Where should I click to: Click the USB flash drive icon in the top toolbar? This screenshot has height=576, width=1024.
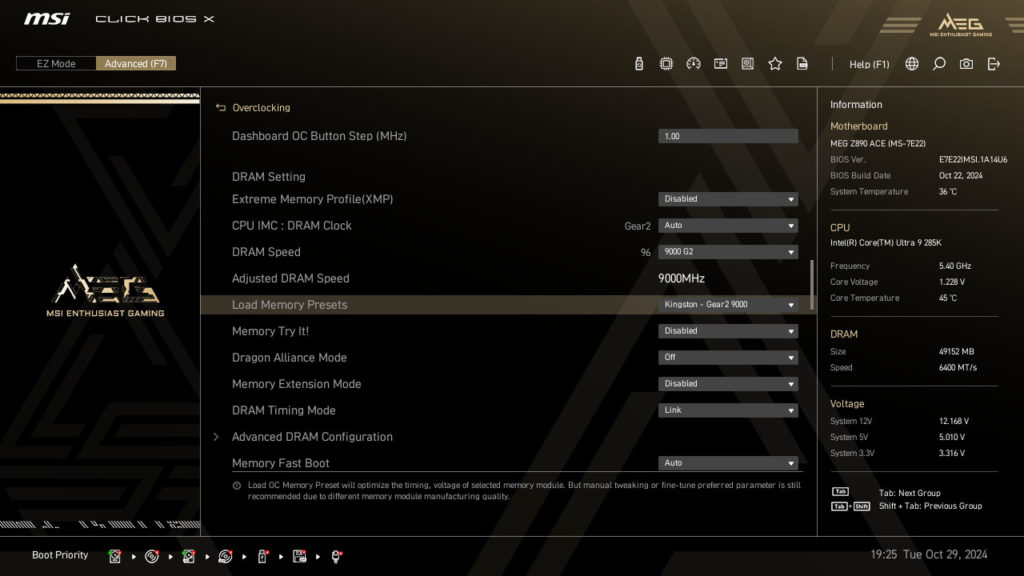639,63
